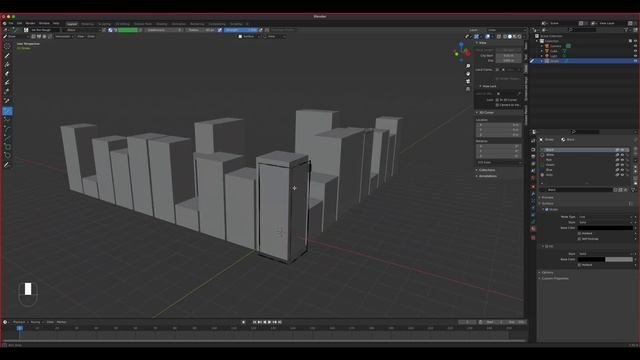Click the green Radius slider in header

pos(128,30)
